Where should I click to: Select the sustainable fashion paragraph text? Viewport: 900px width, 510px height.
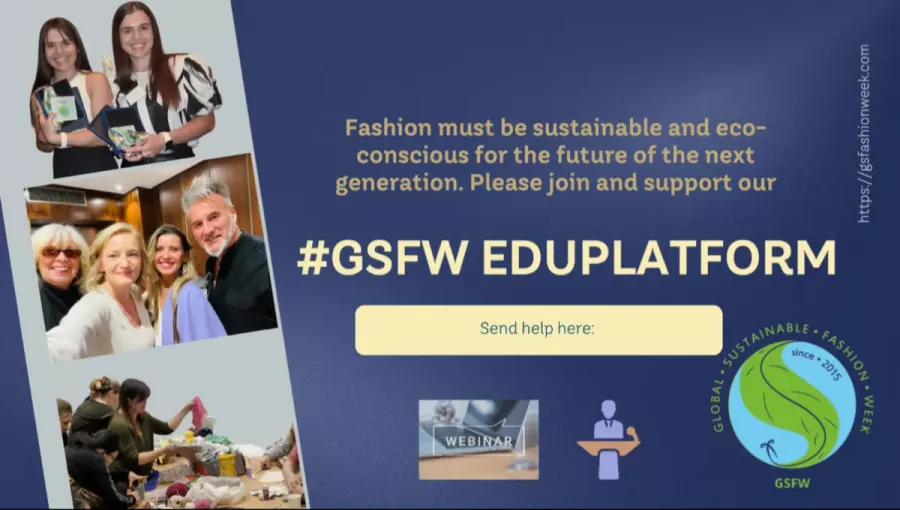coord(556,155)
